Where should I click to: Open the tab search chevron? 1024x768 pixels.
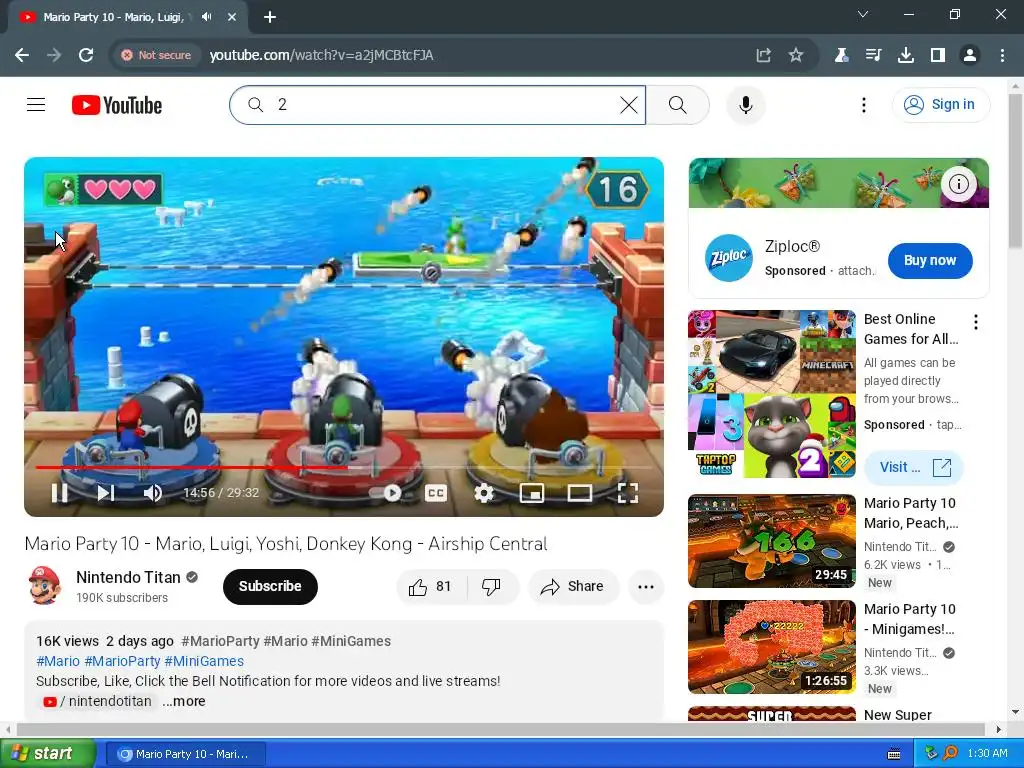[862, 14]
